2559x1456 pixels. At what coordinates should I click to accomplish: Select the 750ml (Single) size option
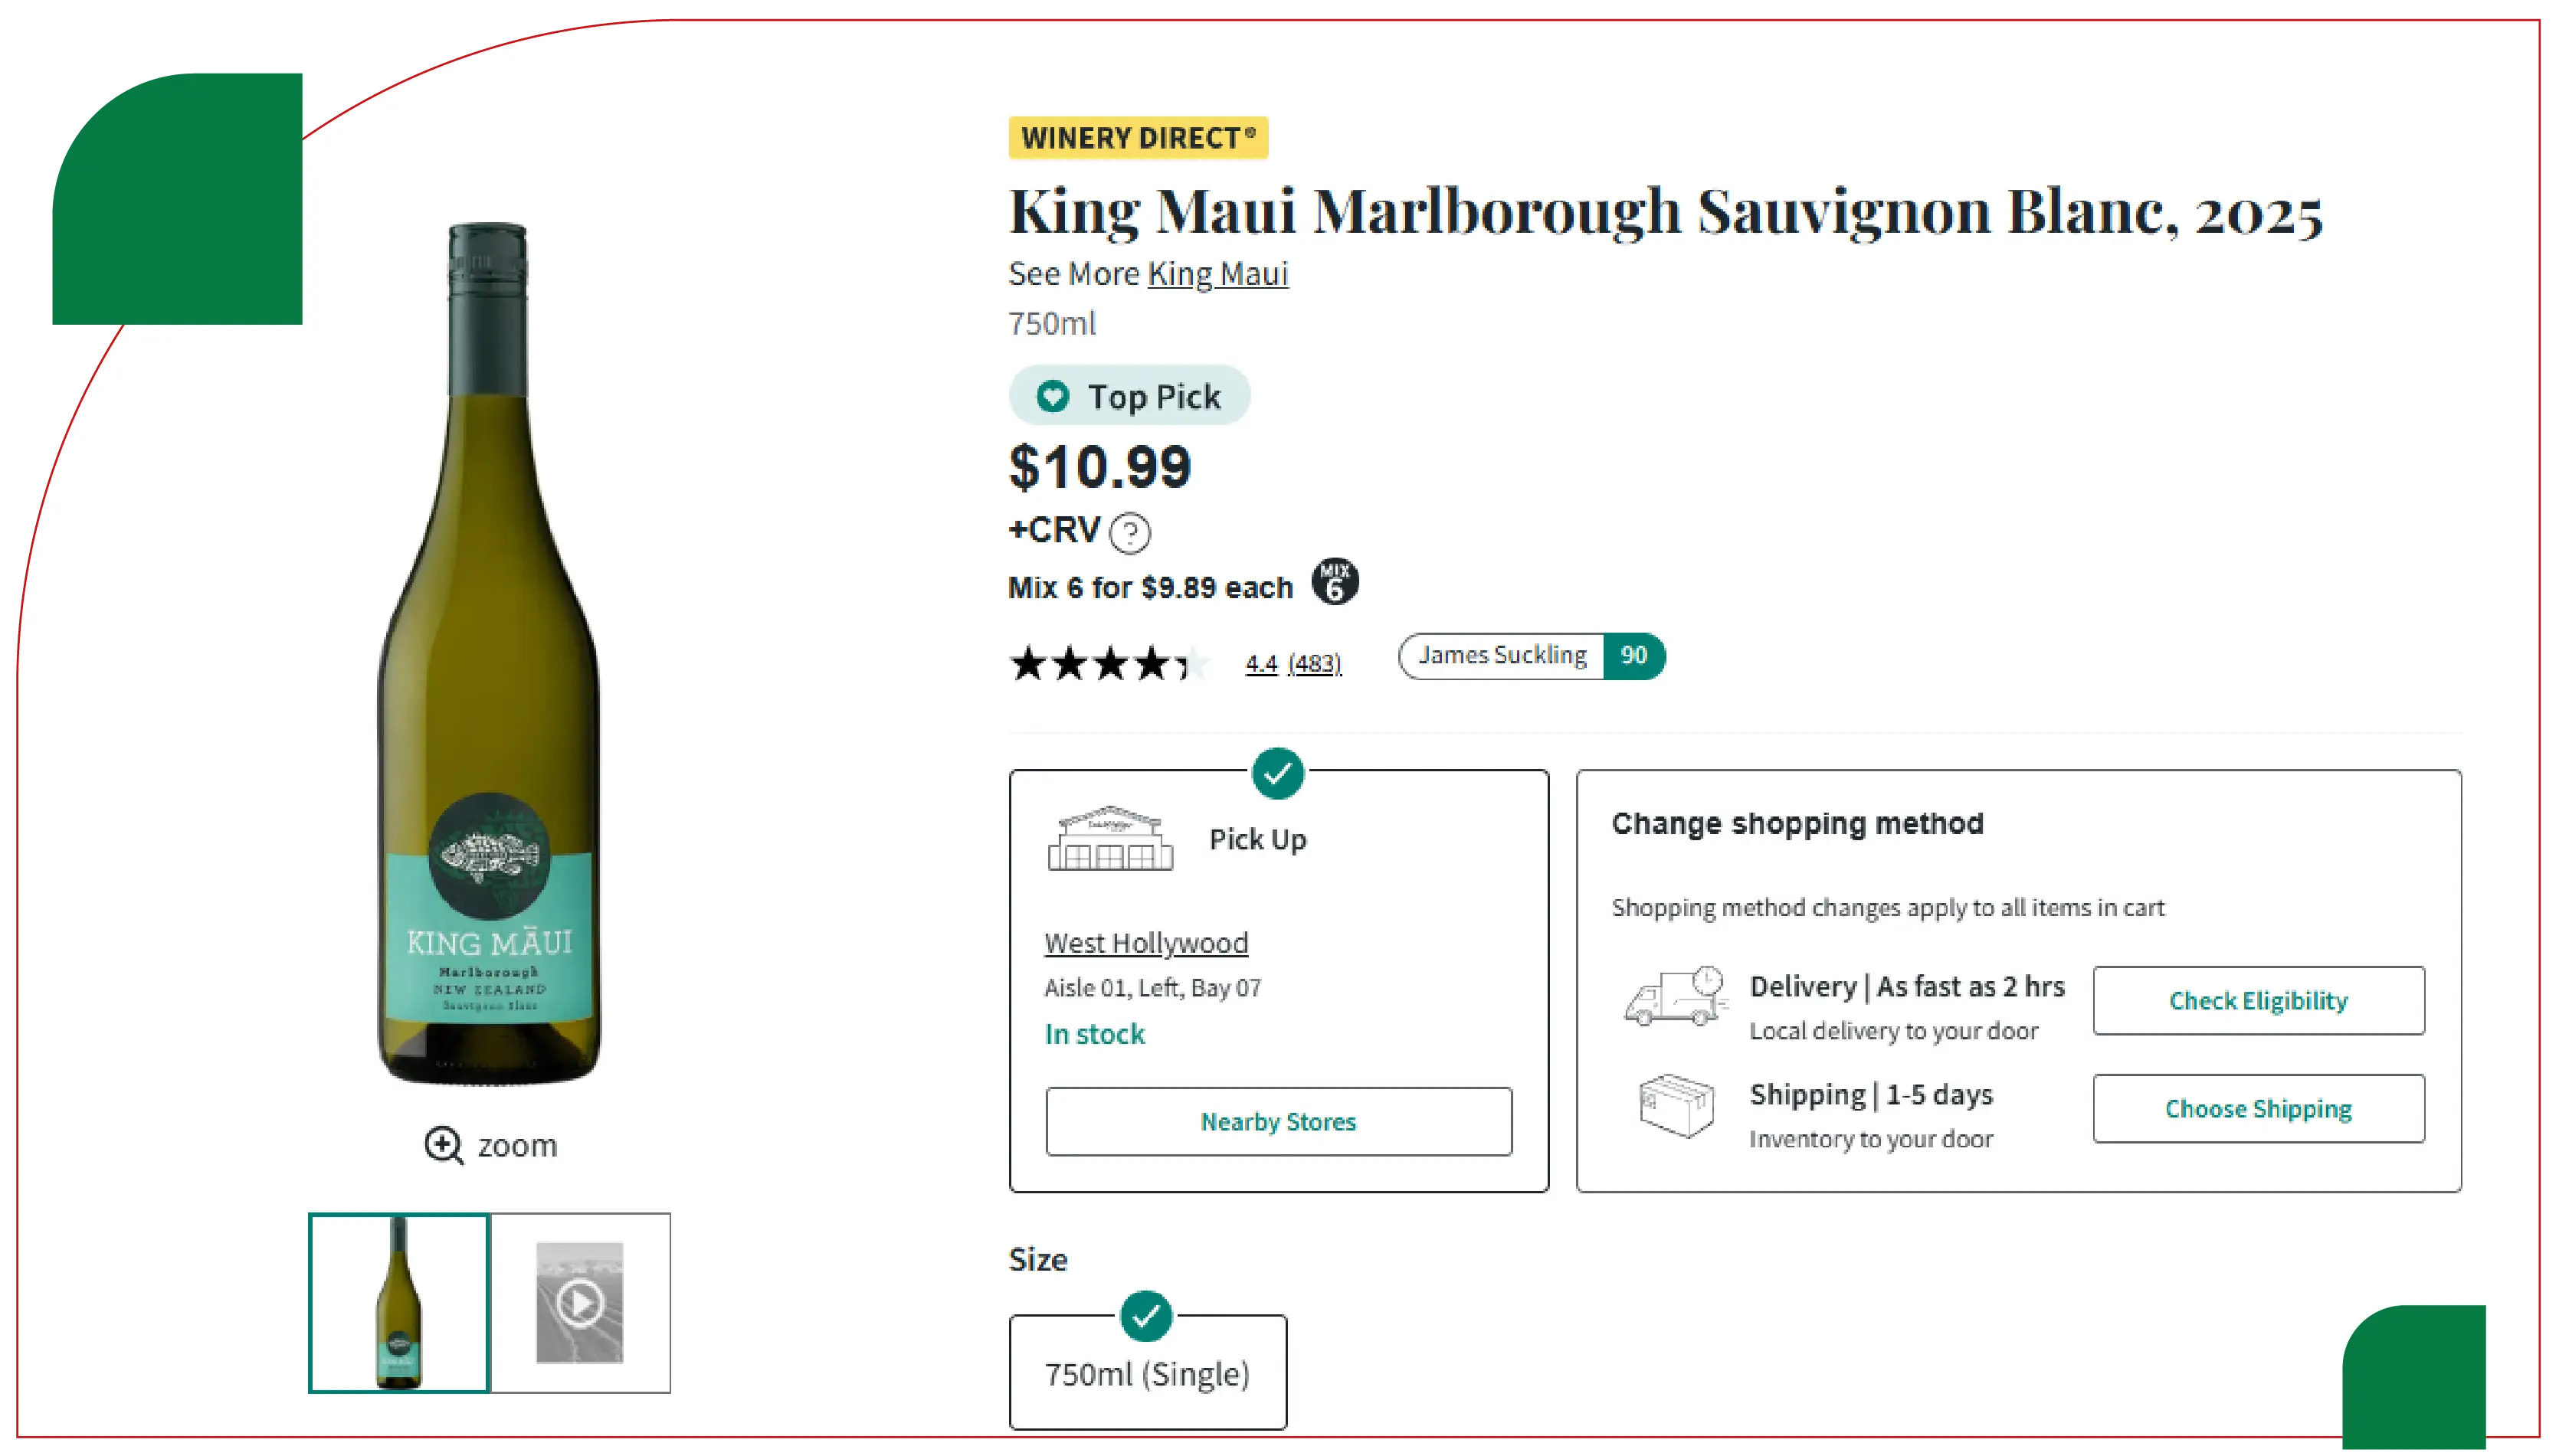(x=1147, y=1373)
